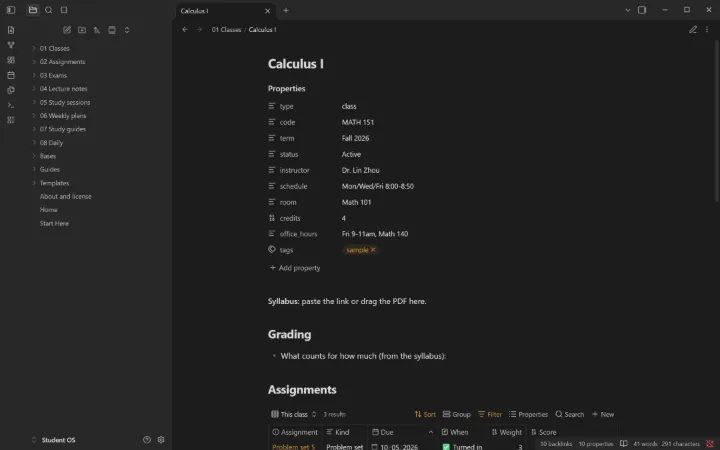
Task: Open the This class view dropdown
Action: coord(293,414)
